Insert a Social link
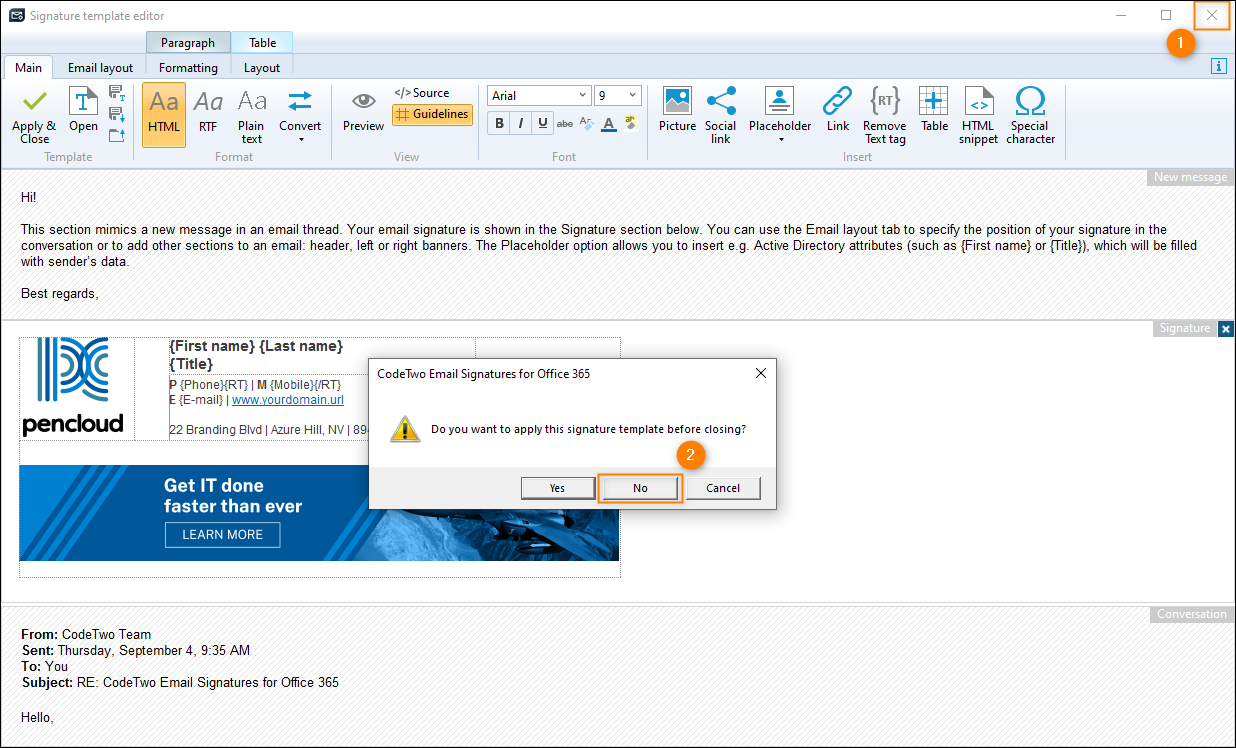Image resolution: width=1236 pixels, height=748 pixels. click(721, 112)
